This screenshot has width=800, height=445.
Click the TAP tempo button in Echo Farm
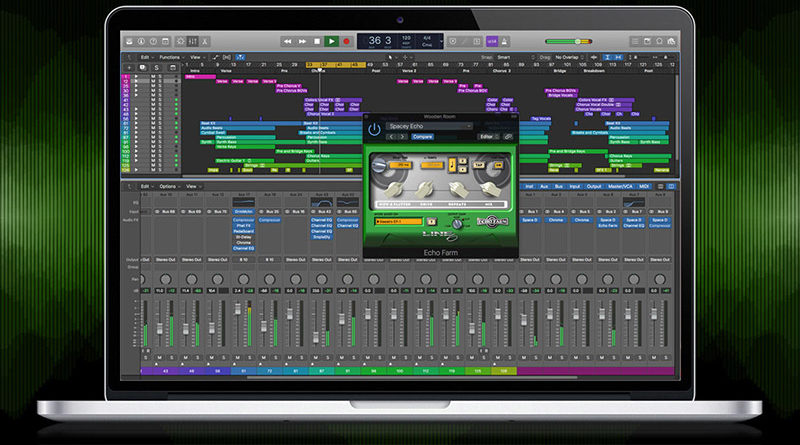point(479,165)
